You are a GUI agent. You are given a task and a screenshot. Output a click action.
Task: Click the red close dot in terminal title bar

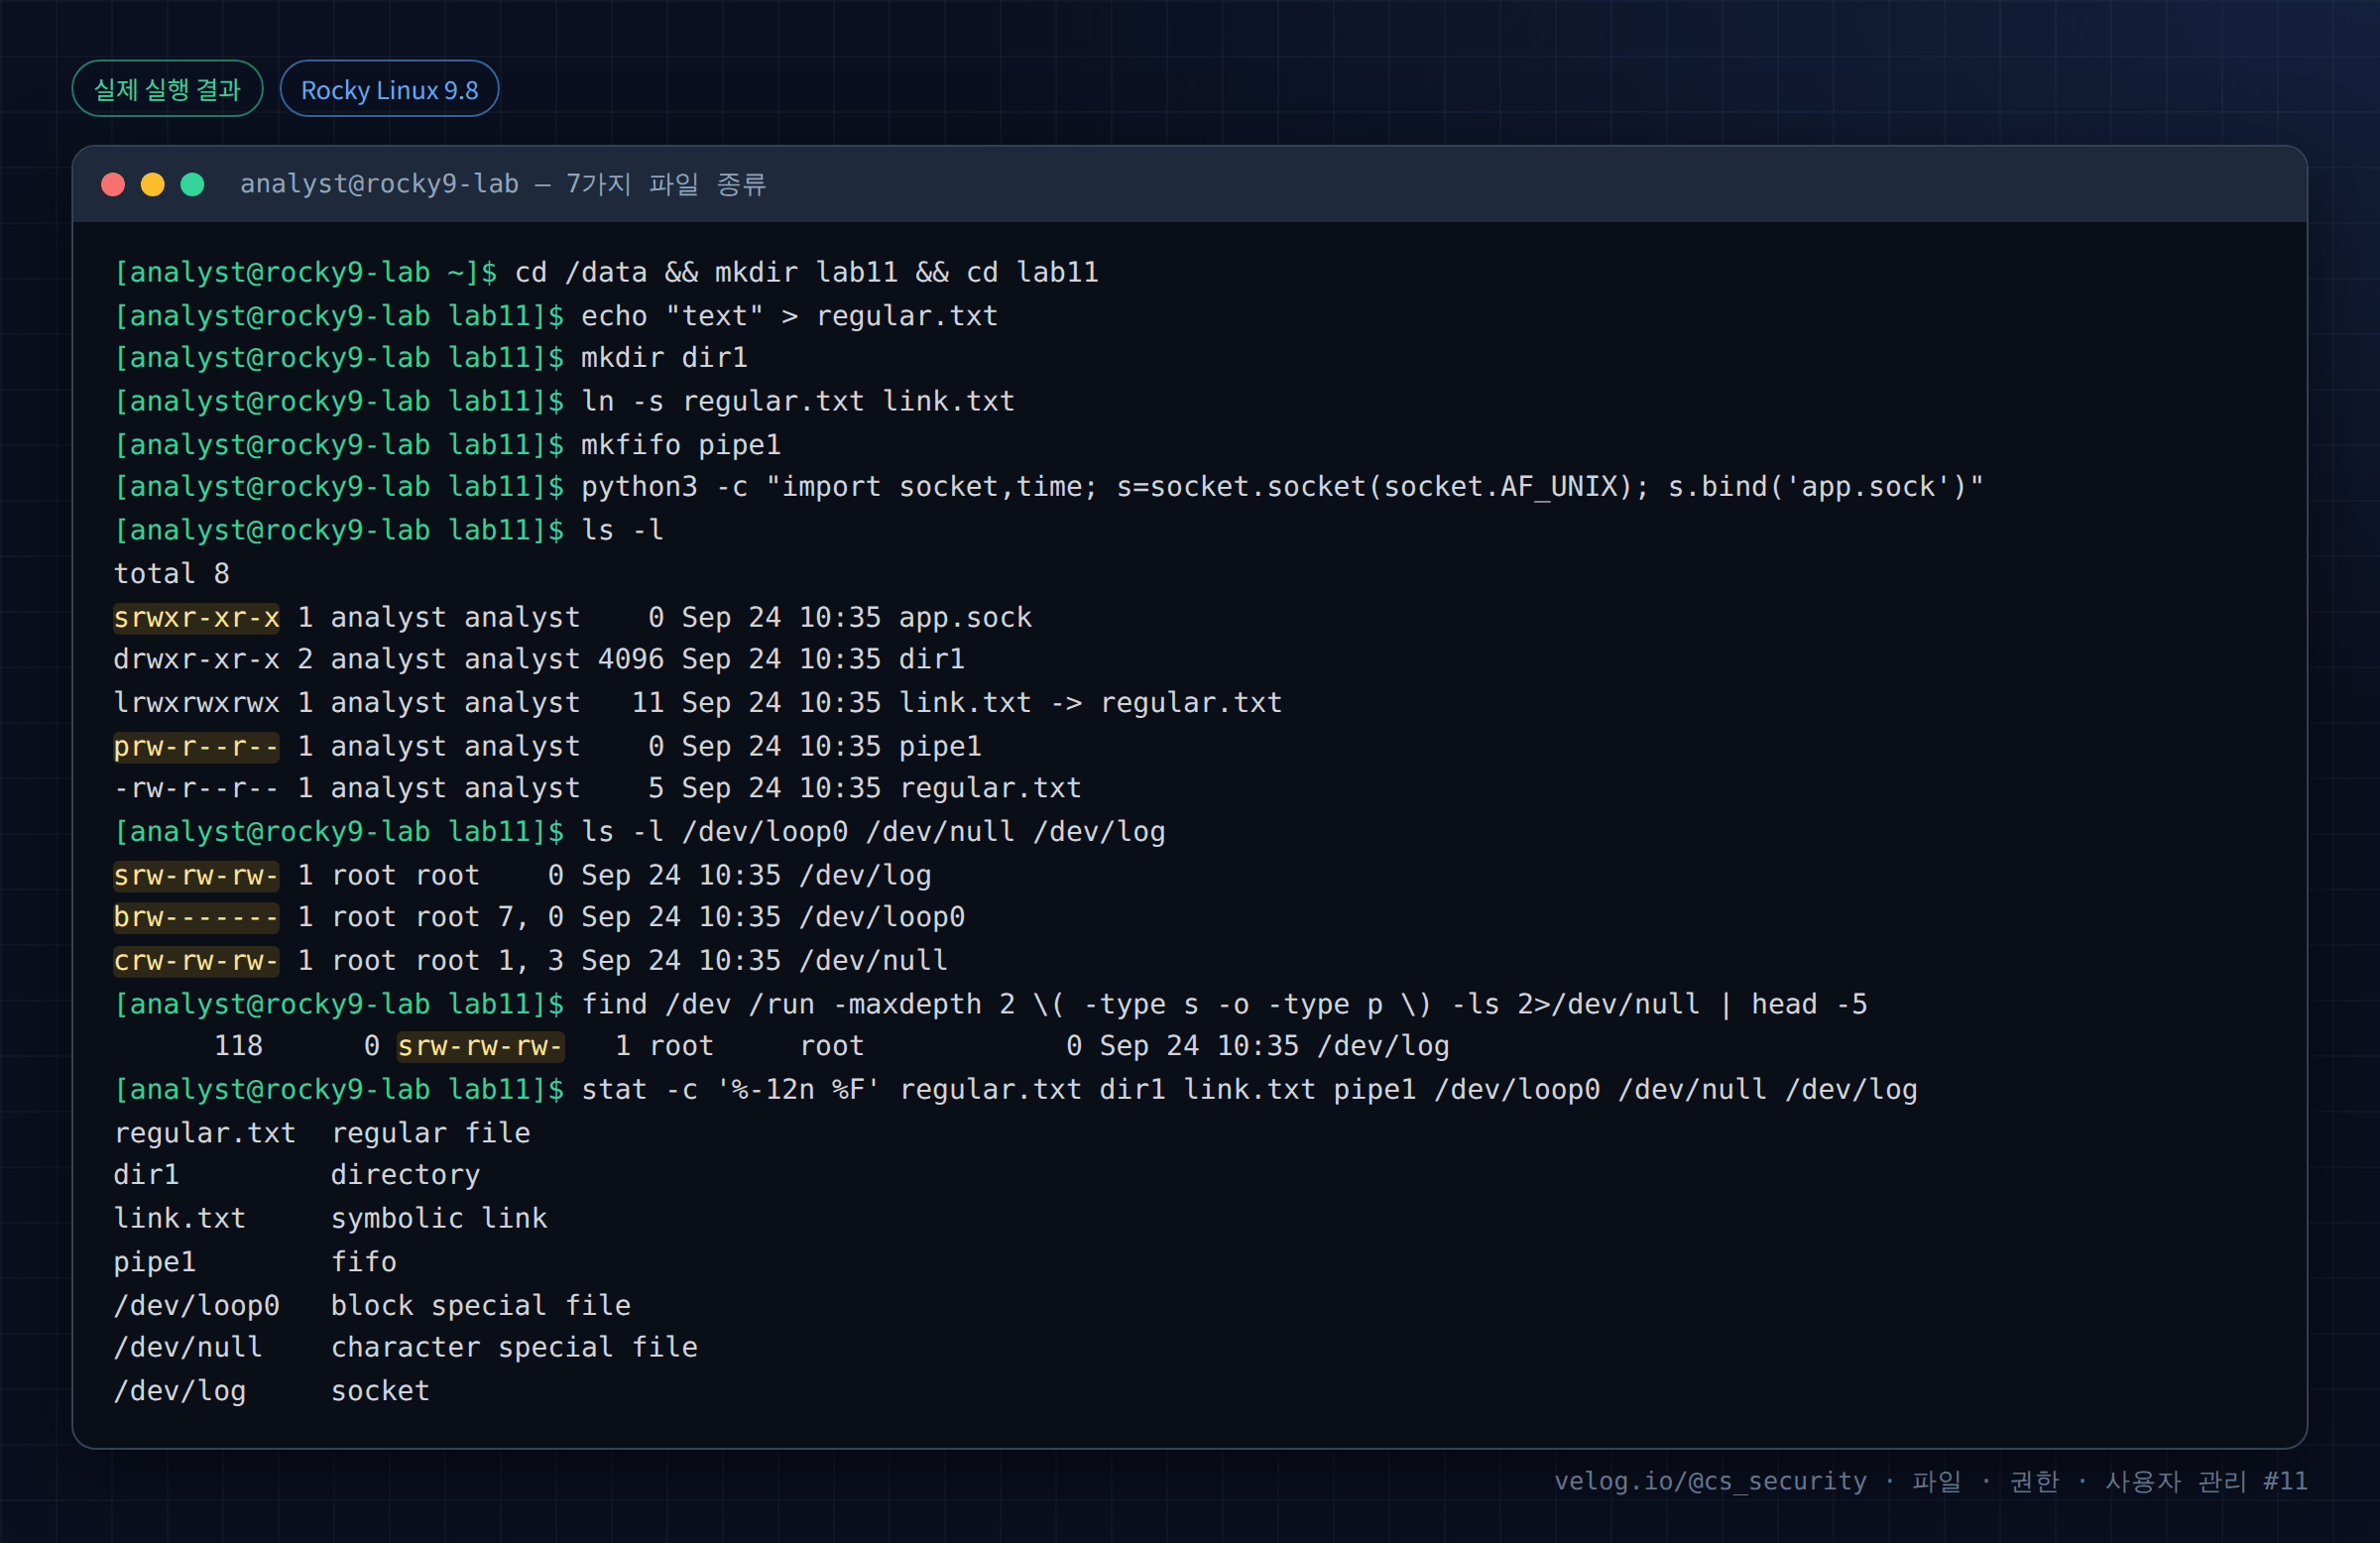[113, 185]
